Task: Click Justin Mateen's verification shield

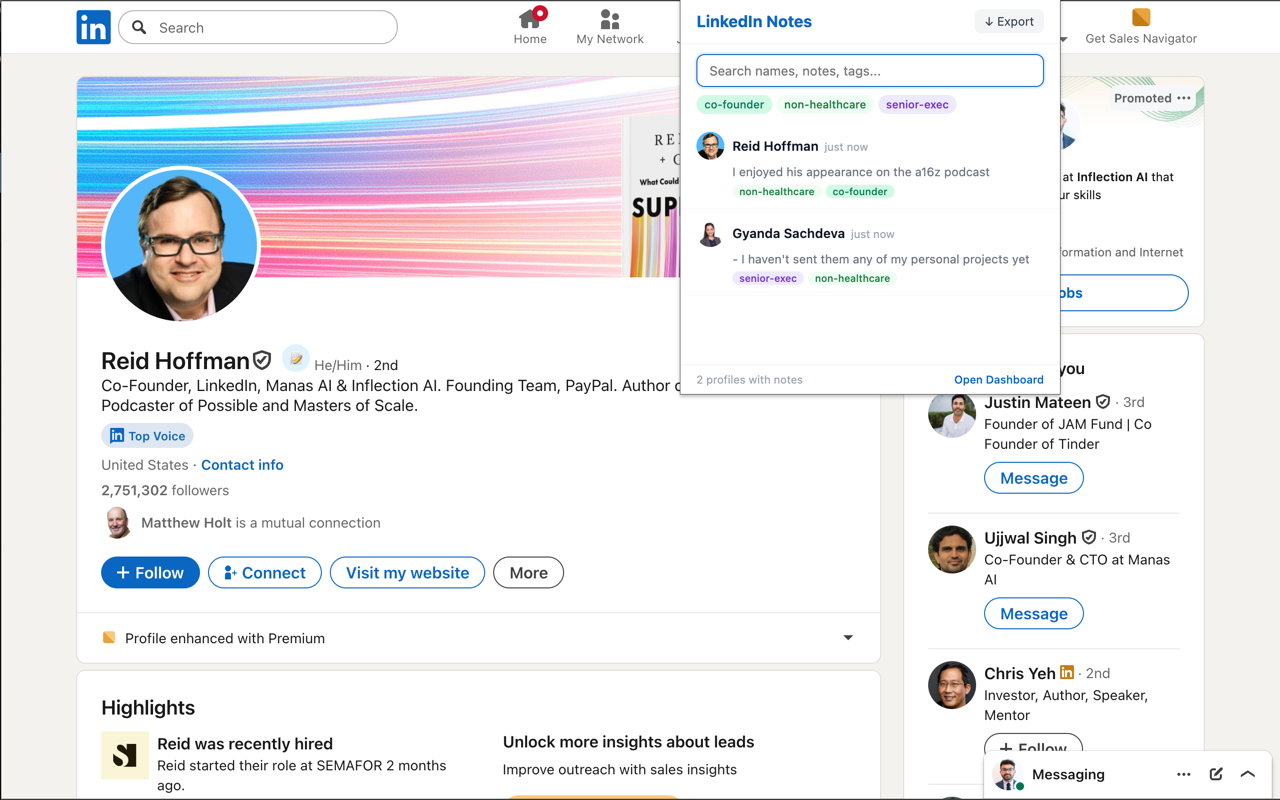Action: pos(1103,402)
